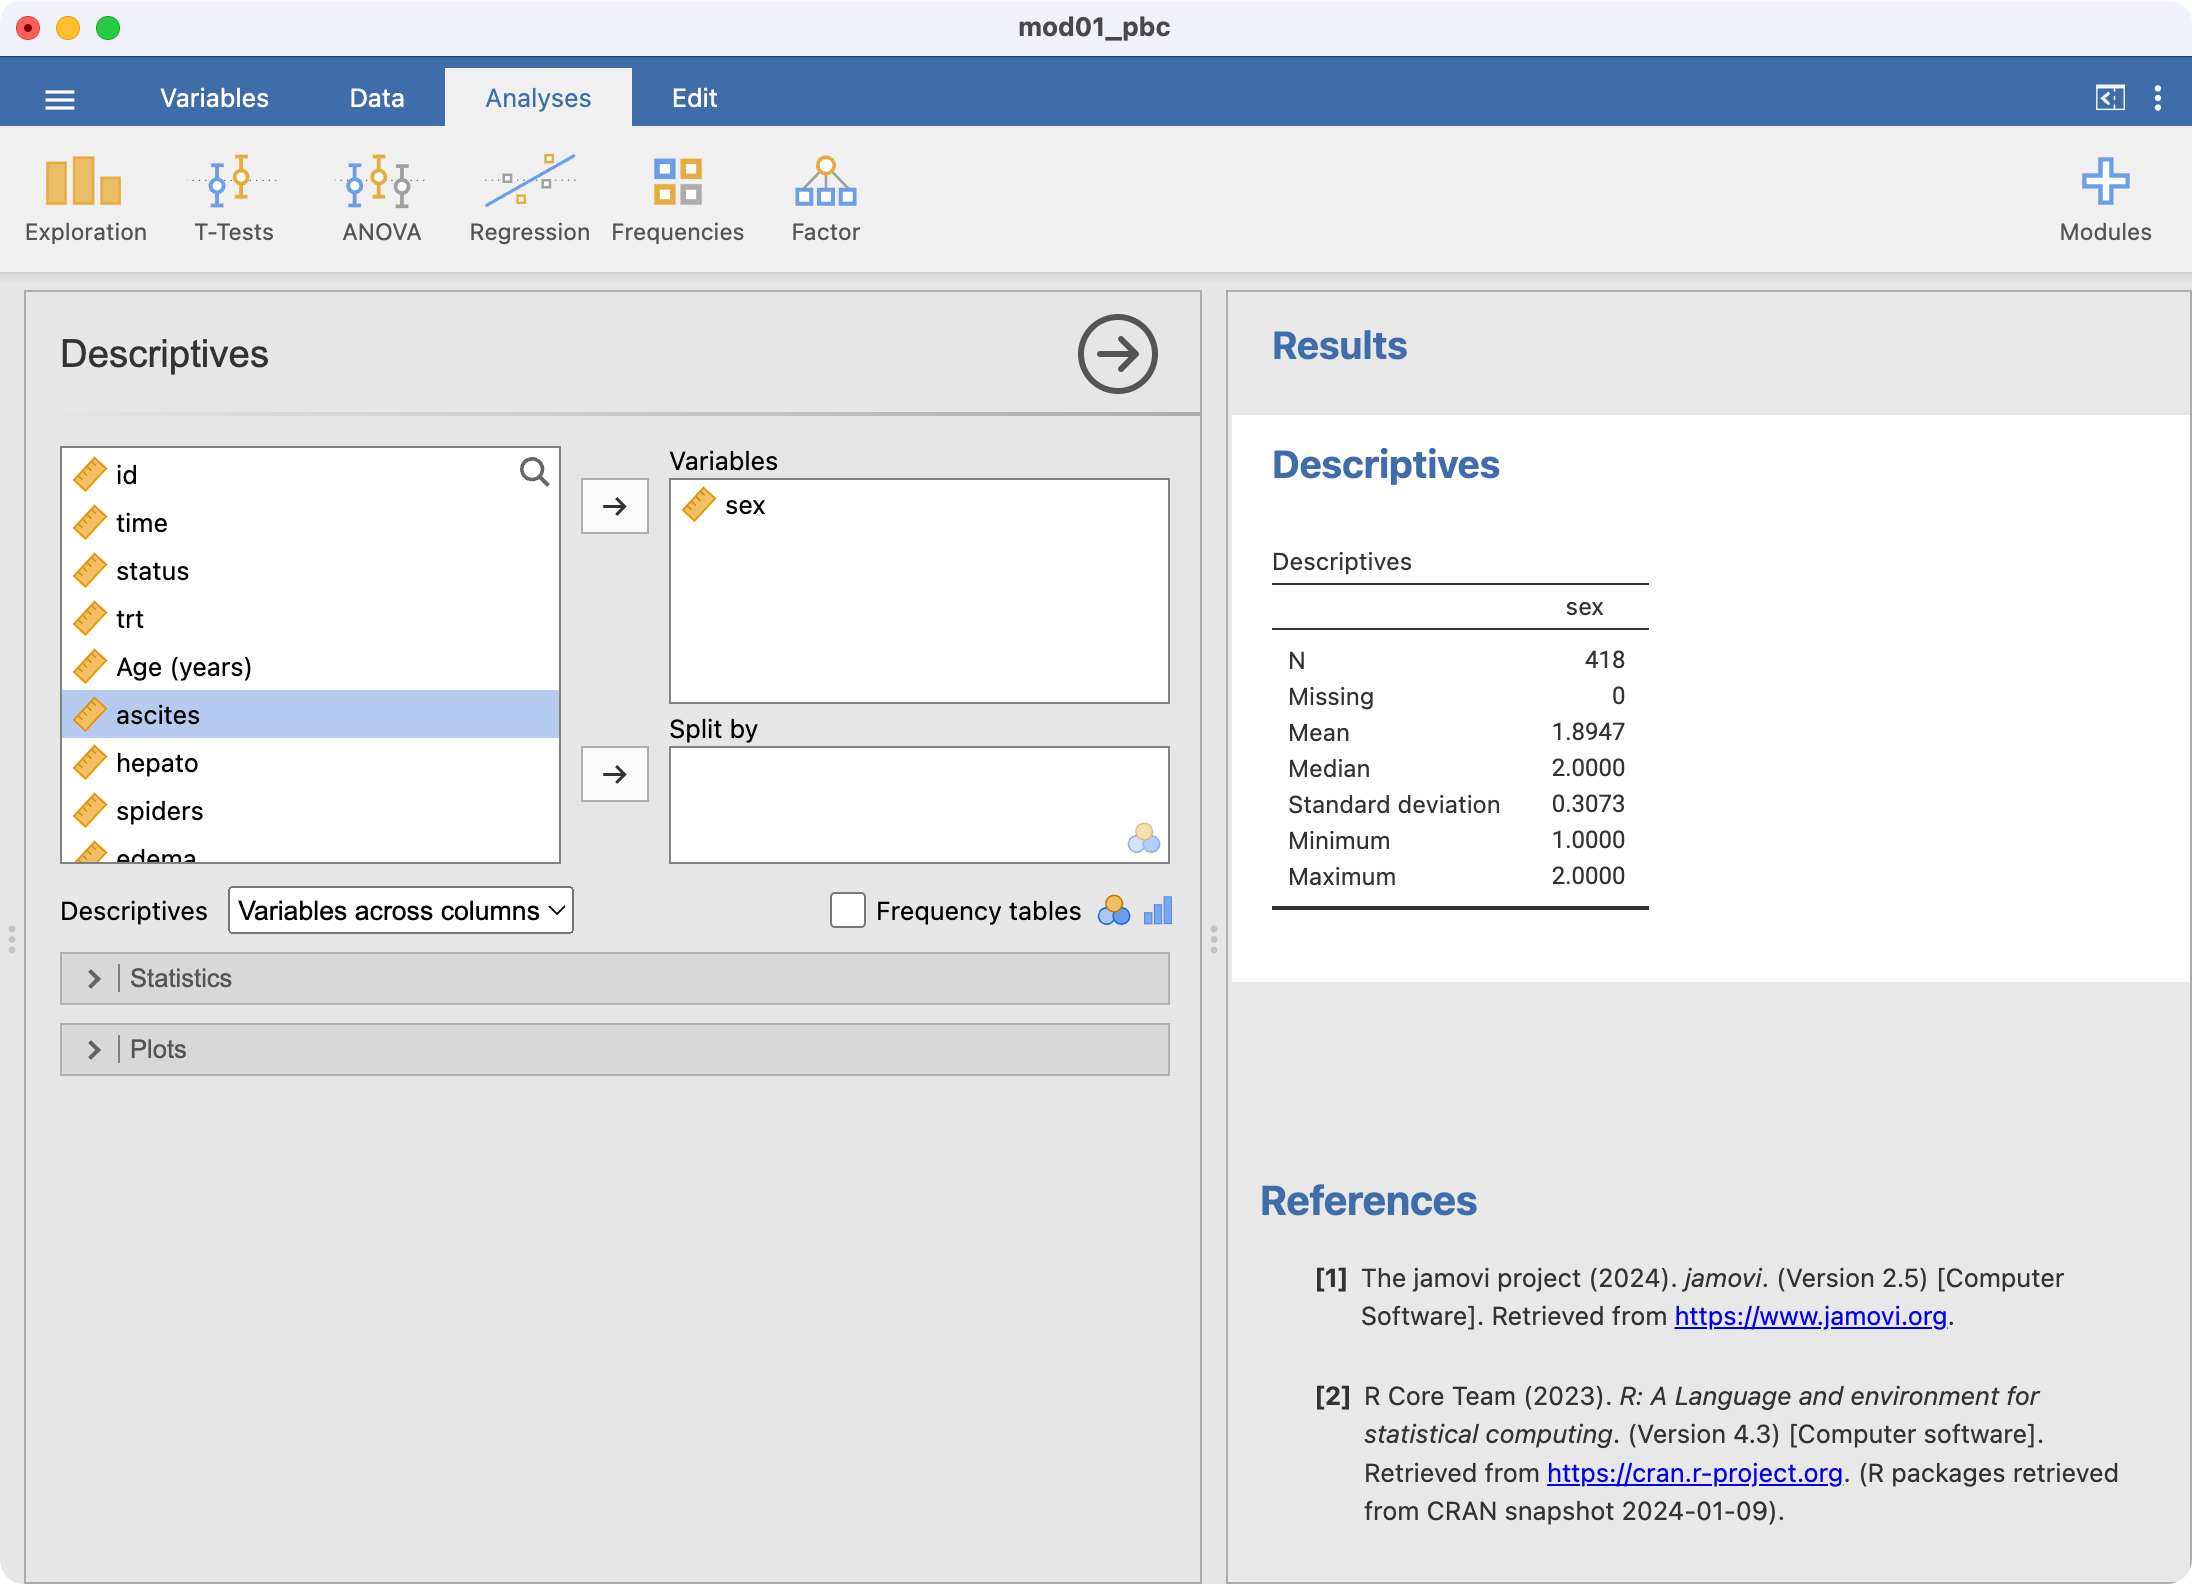This screenshot has width=2192, height=1584.
Task: Open the Exploration analyses menu
Action: click(x=85, y=198)
